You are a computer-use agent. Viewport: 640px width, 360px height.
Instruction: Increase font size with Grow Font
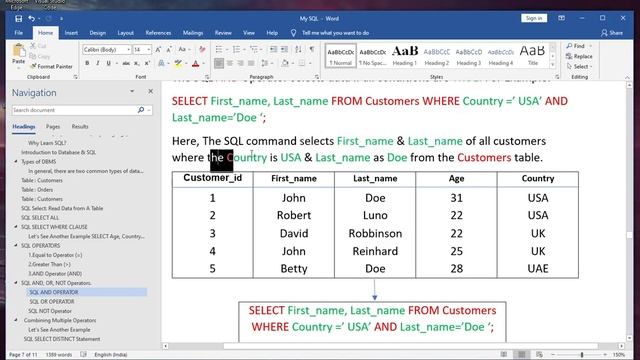pyautogui.click(x=158, y=49)
